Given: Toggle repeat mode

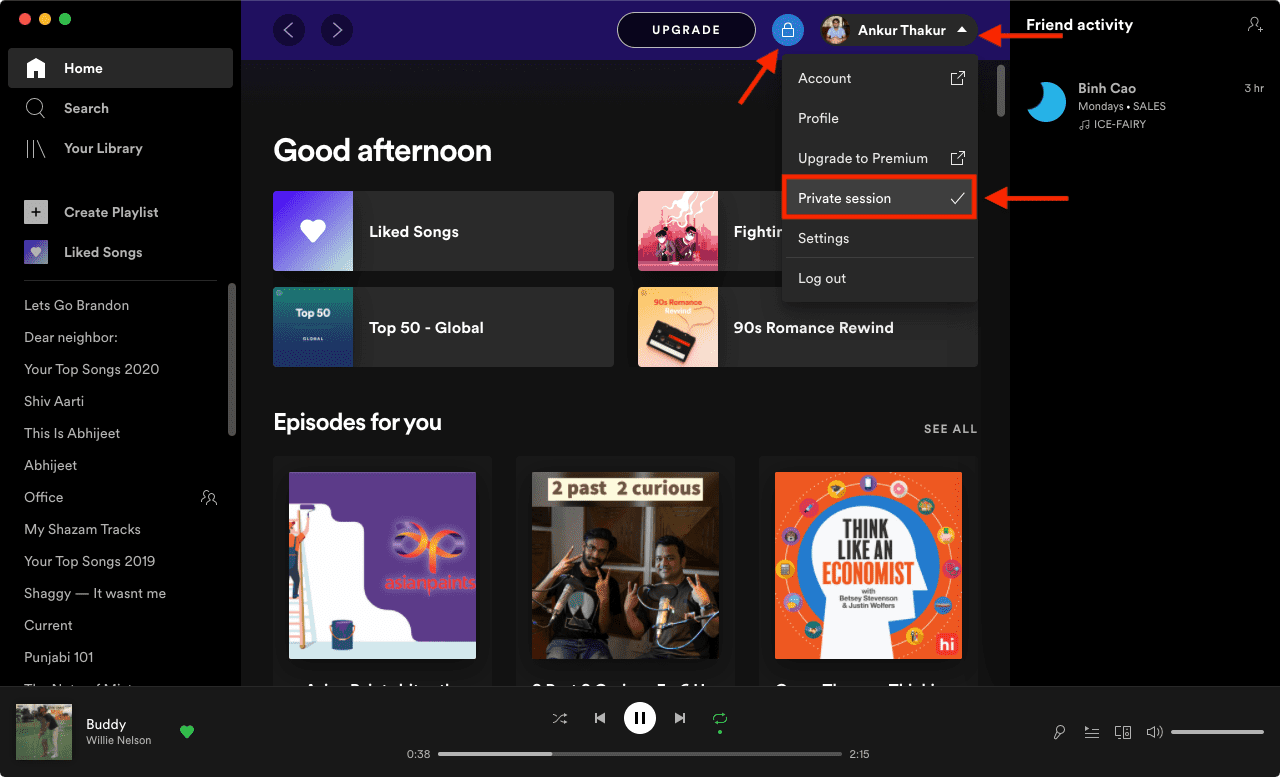Looking at the screenshot, I should [x=720, y=718].
